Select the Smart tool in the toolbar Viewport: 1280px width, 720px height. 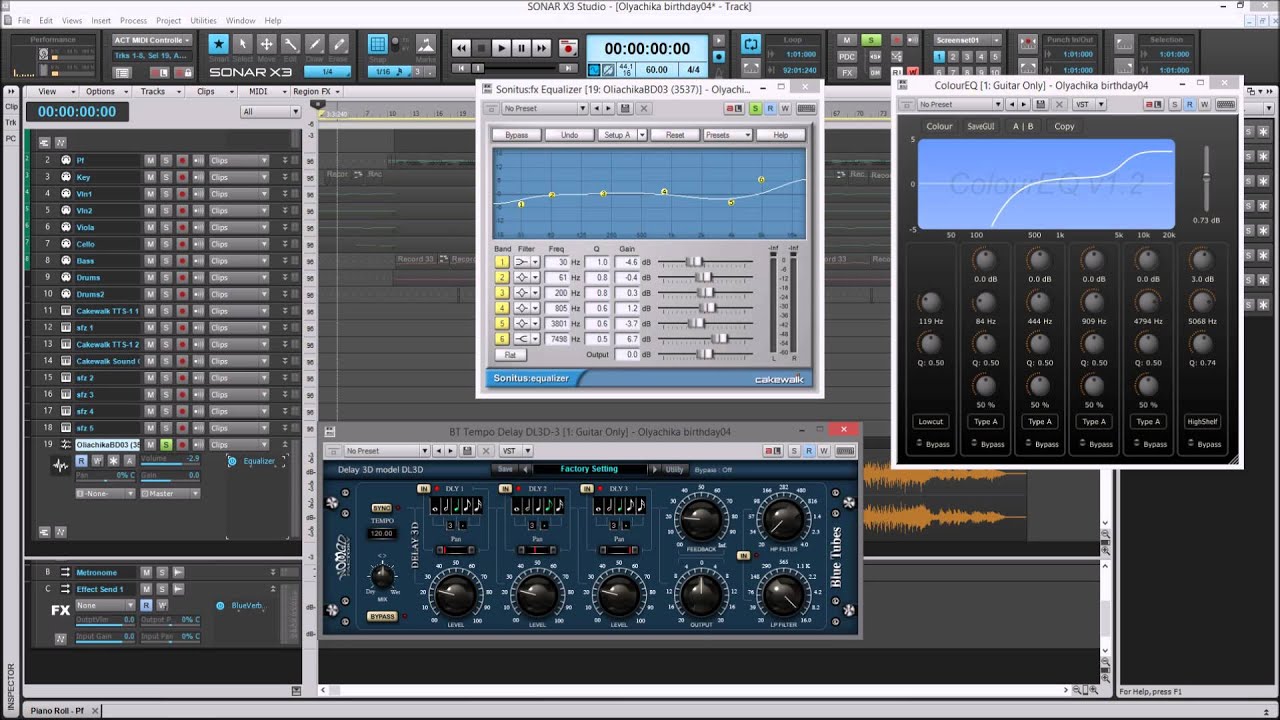(218, 44)
